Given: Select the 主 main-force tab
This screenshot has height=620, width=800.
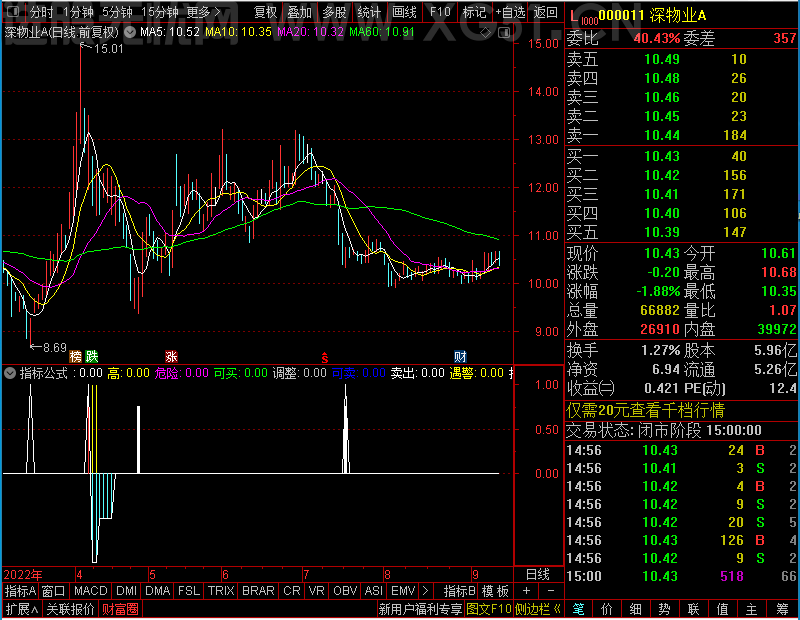Looking at the screenshot, I should click(752, 609).
